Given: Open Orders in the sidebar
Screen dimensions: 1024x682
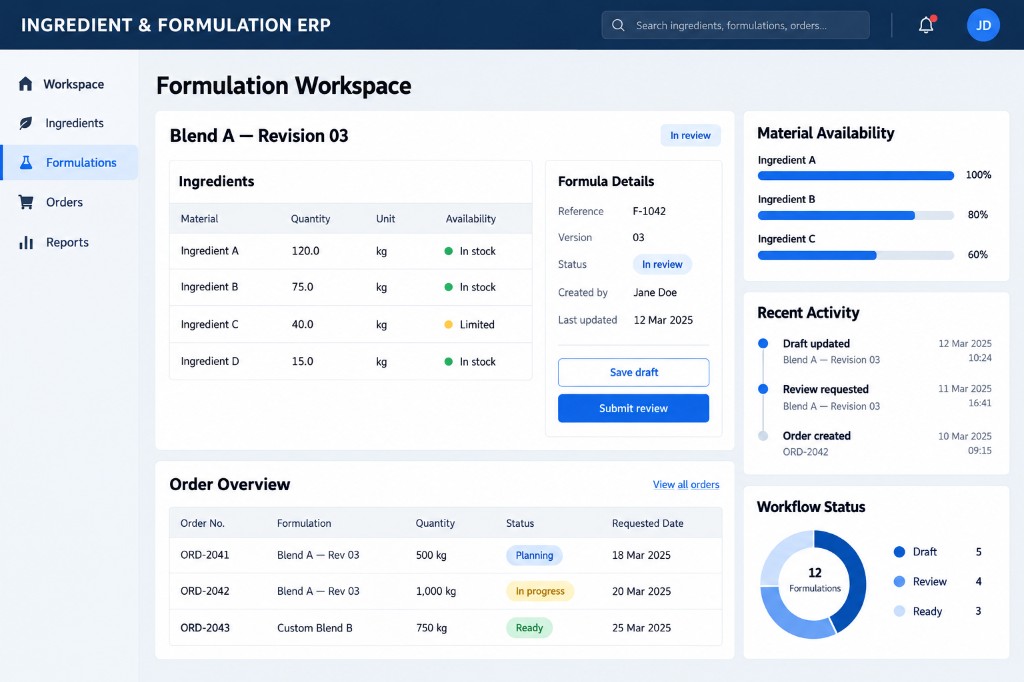Looking at the screenshot, I should tap(69, 202).
